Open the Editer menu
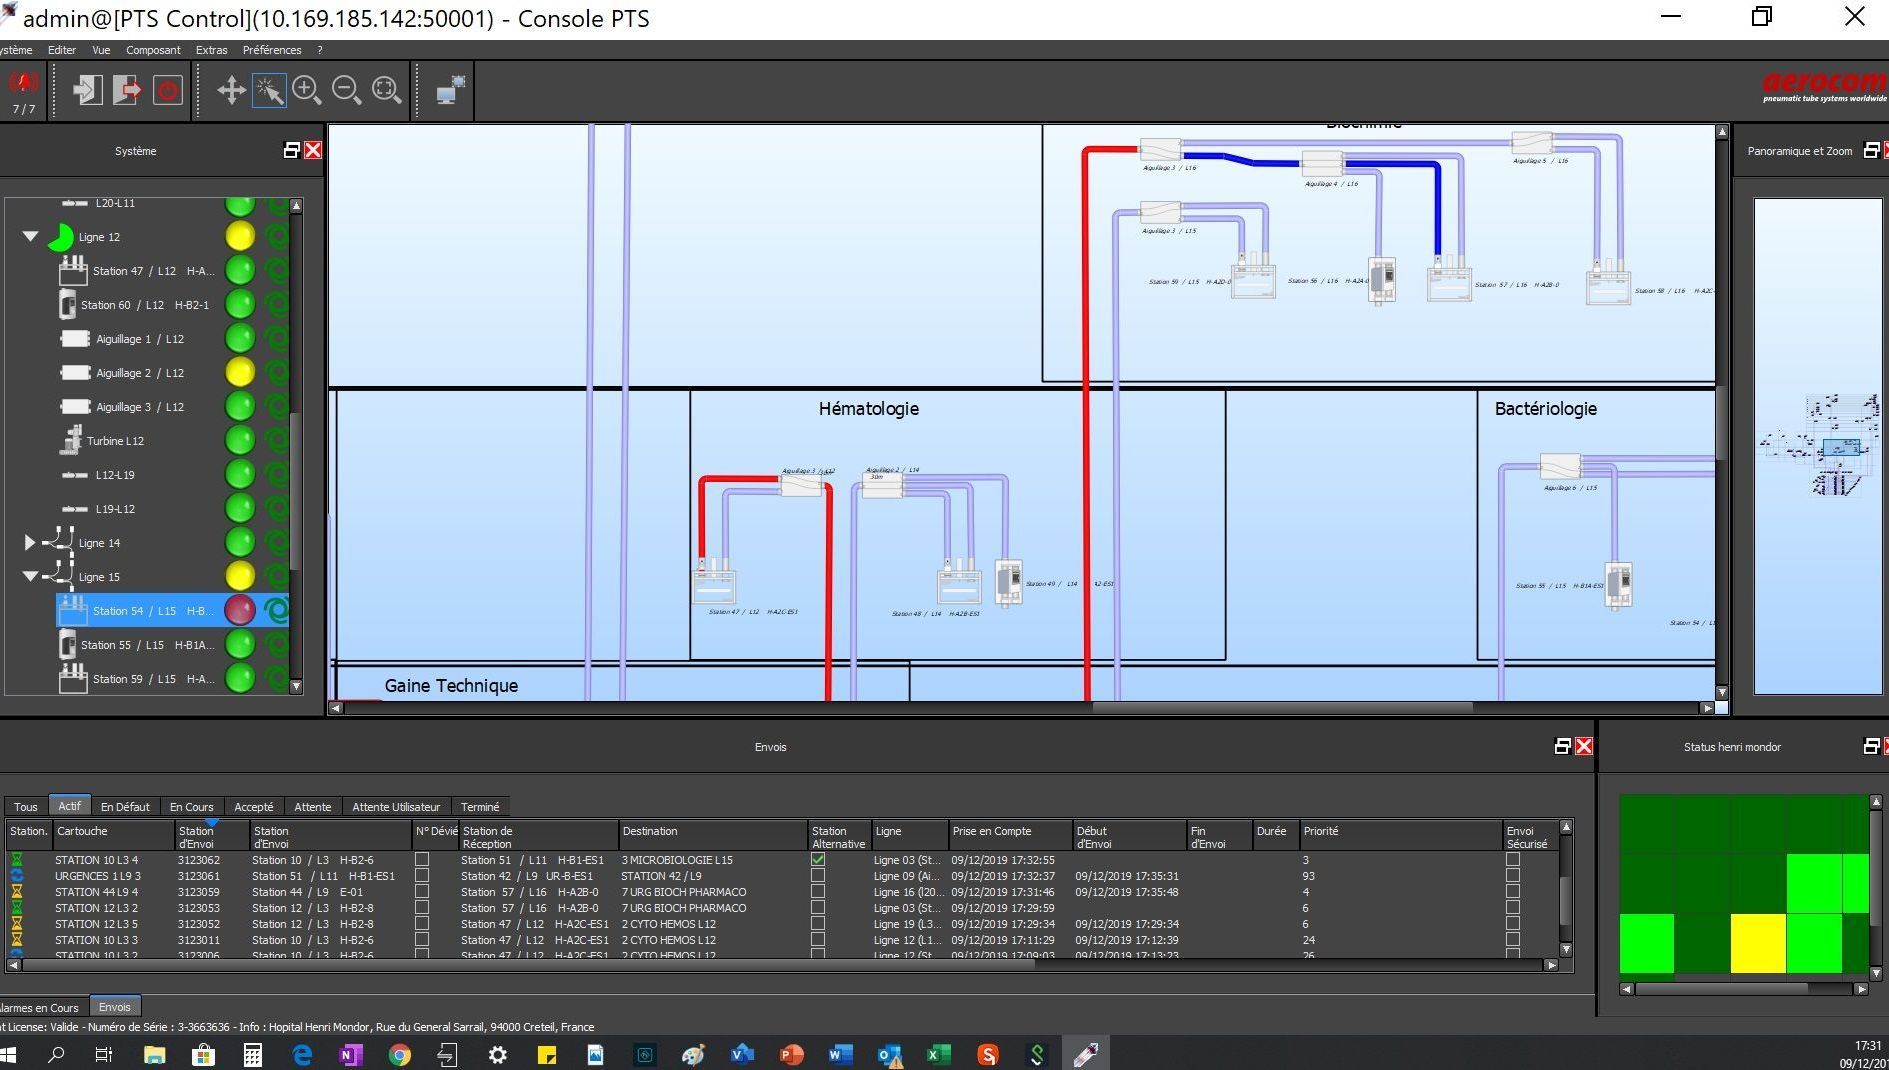The image size is (1889, 1070). pos(61,50)
